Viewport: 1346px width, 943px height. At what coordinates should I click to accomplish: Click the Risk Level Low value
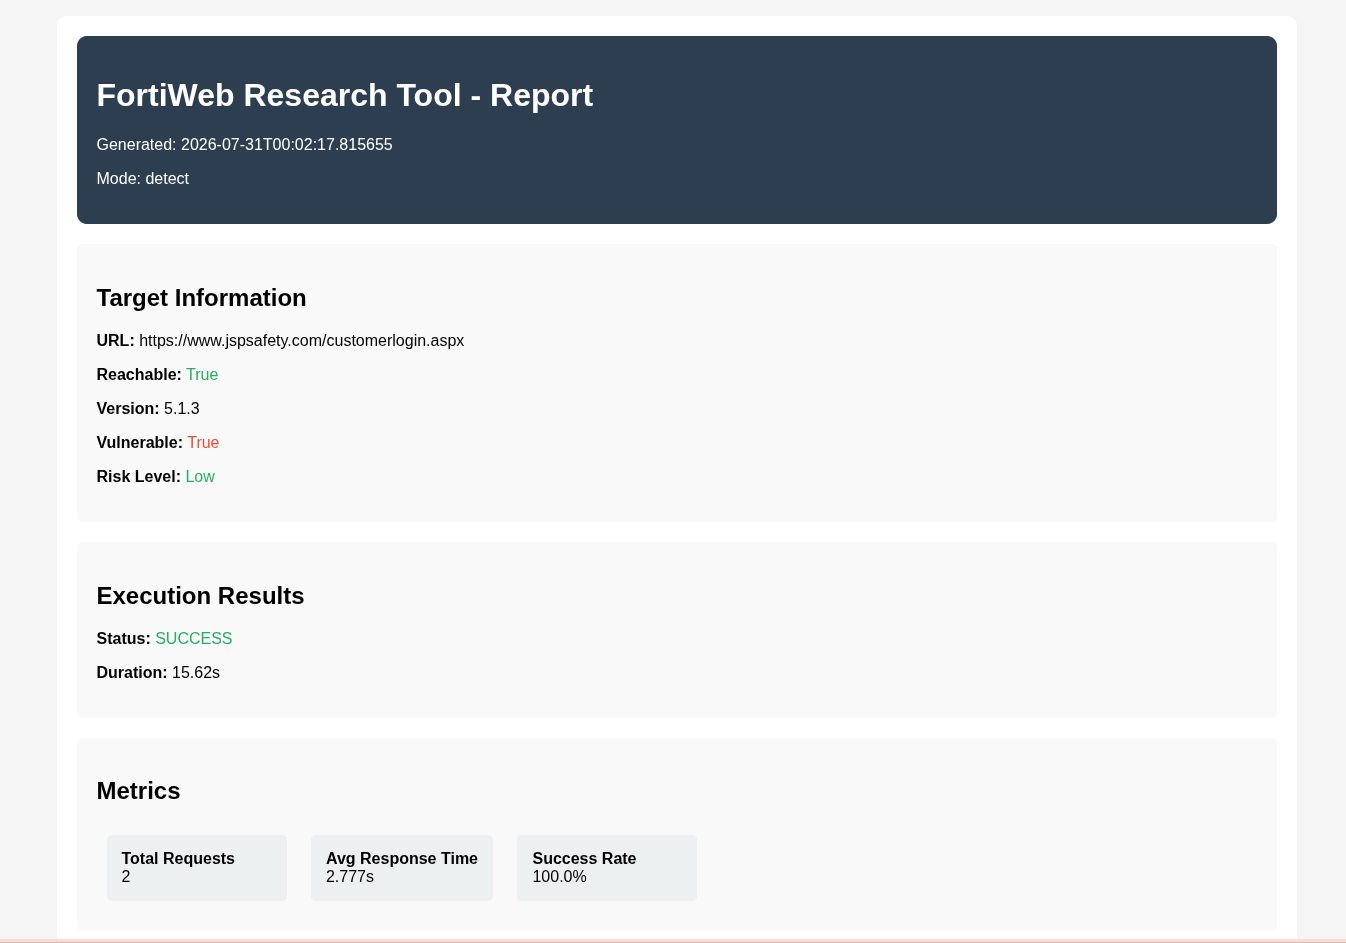point(200,477)
